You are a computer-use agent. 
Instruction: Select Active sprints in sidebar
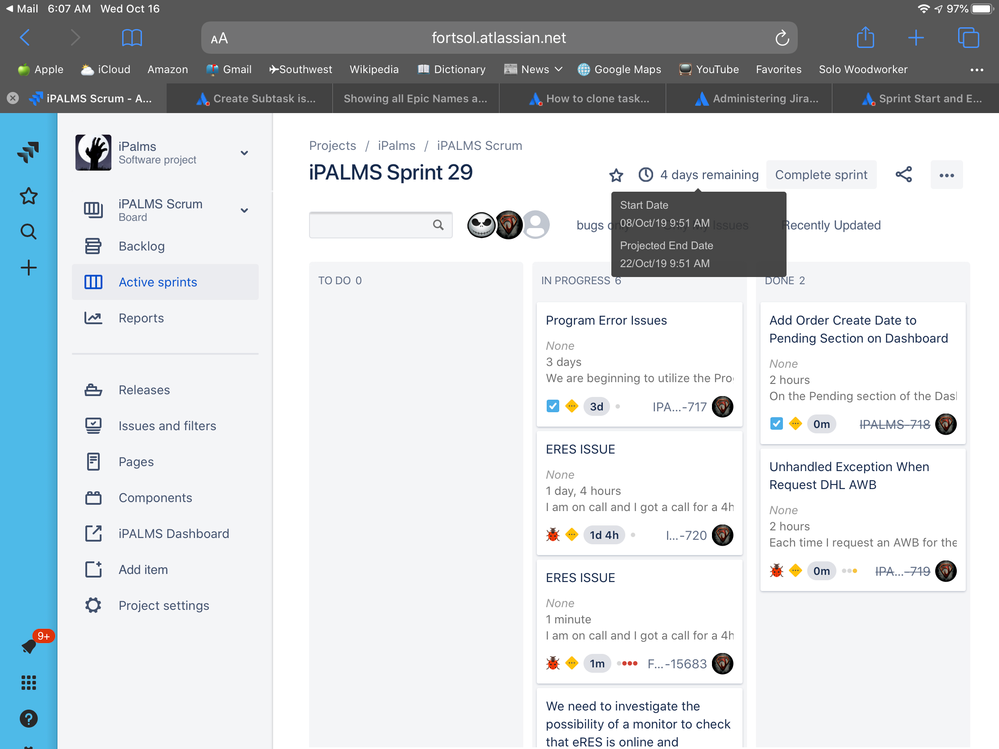(165, 282)
